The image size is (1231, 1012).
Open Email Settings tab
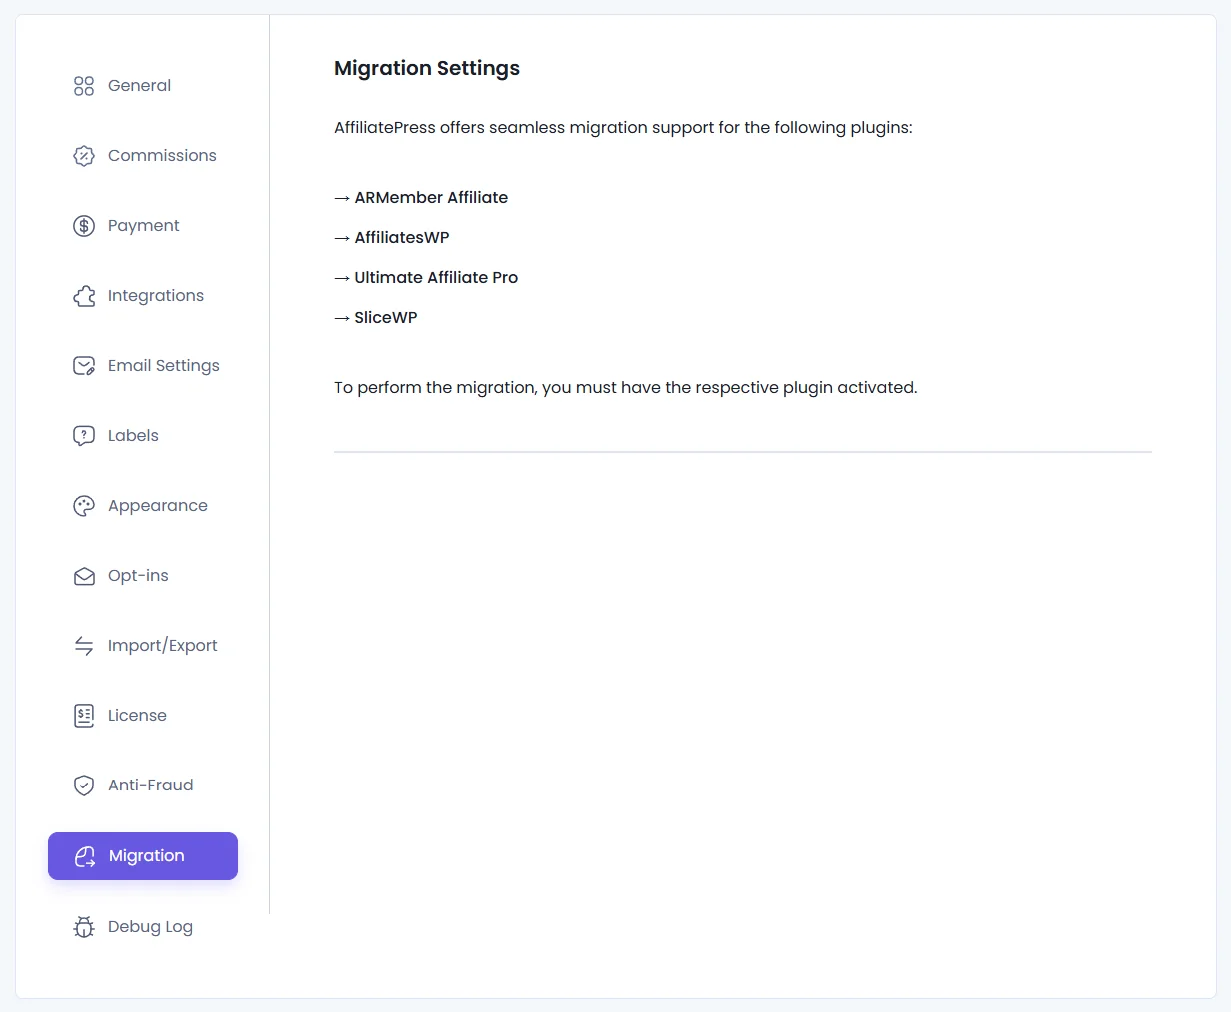[143, 366]
